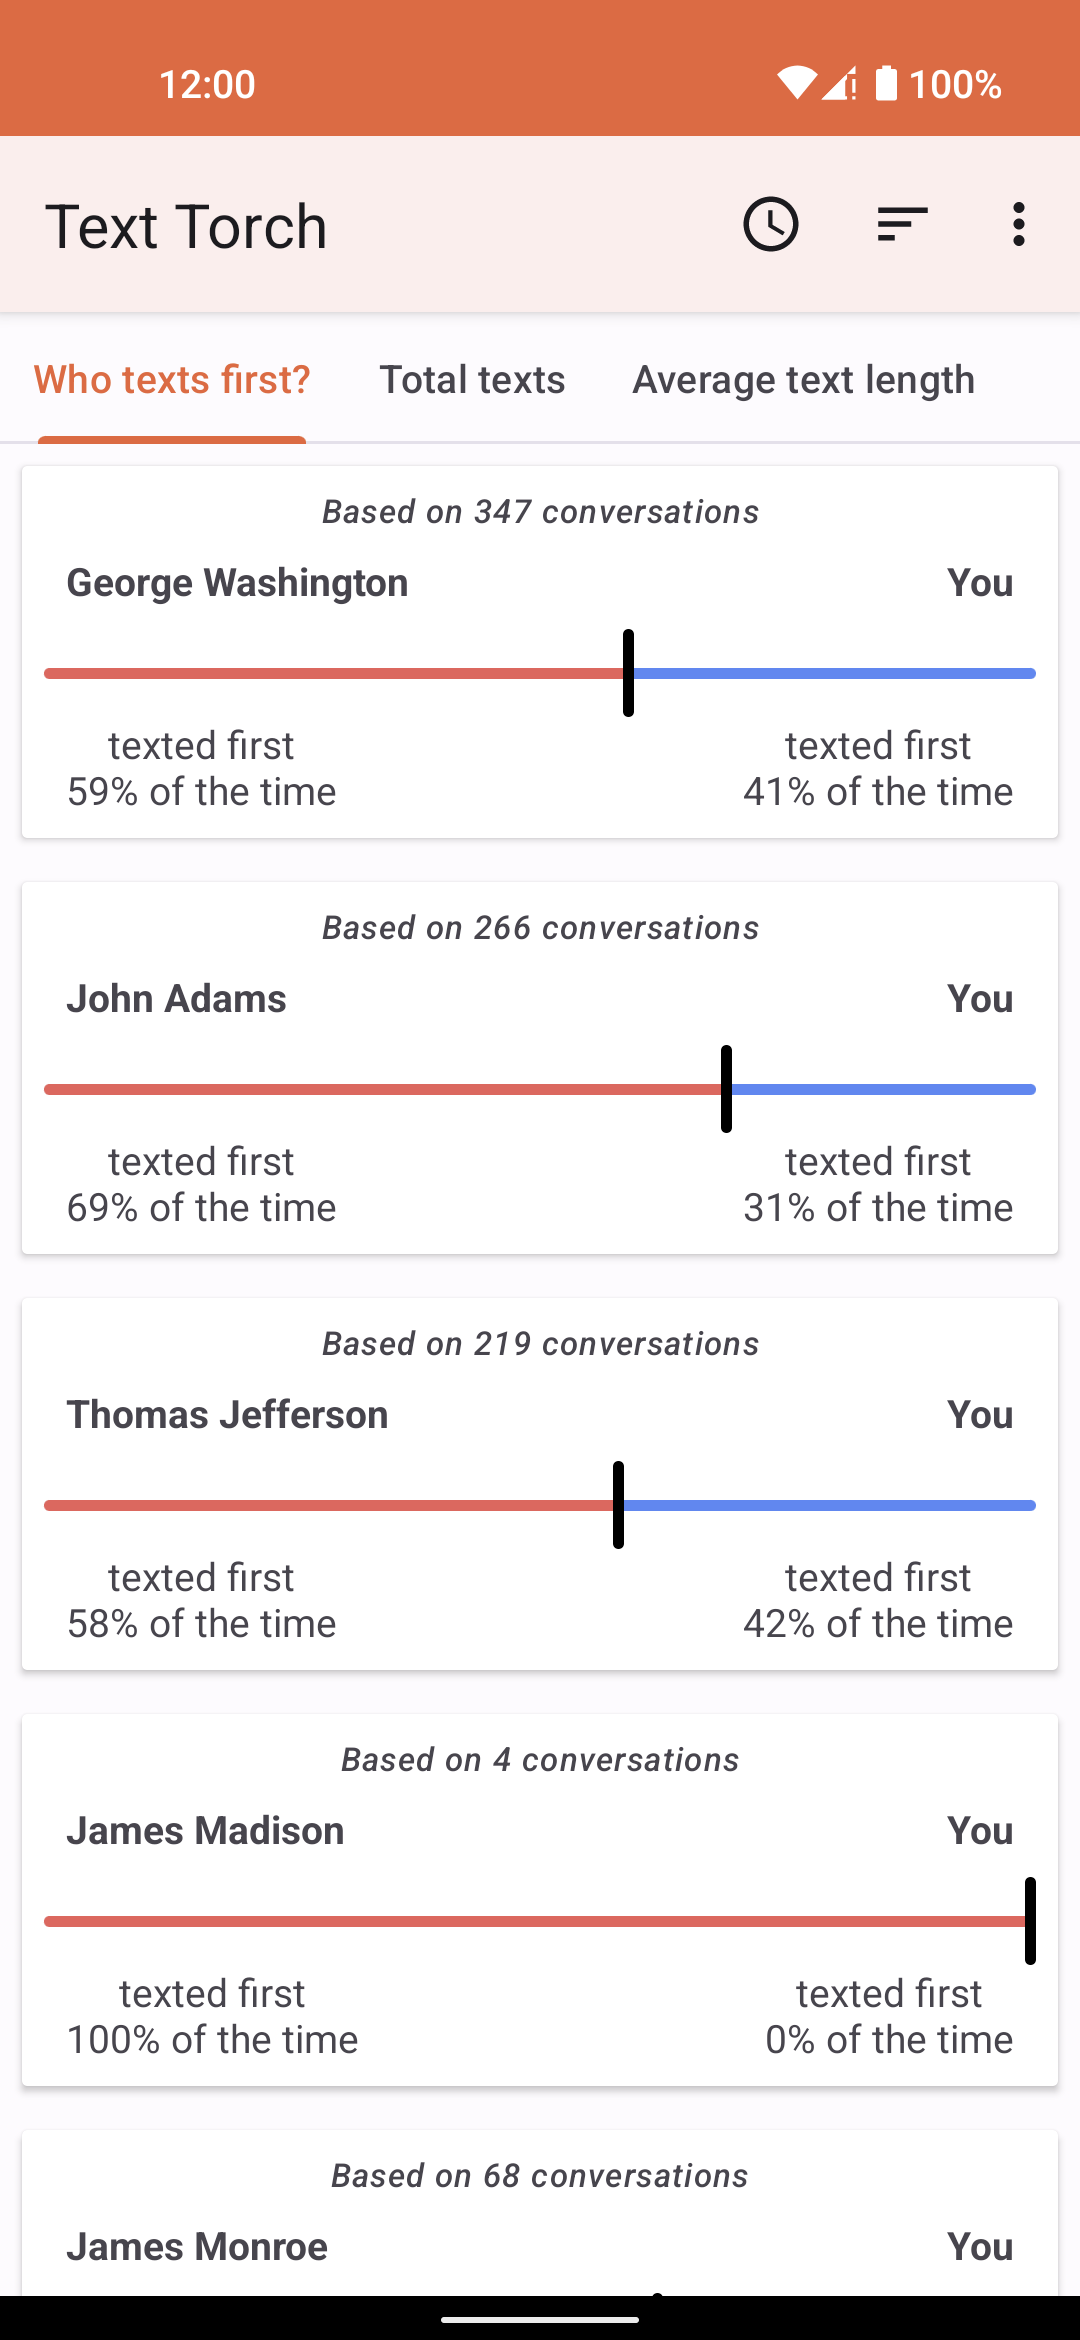1080x2340 pixels.
Task: Tap the Wi-Fi status icon
Action: (797, 84)
